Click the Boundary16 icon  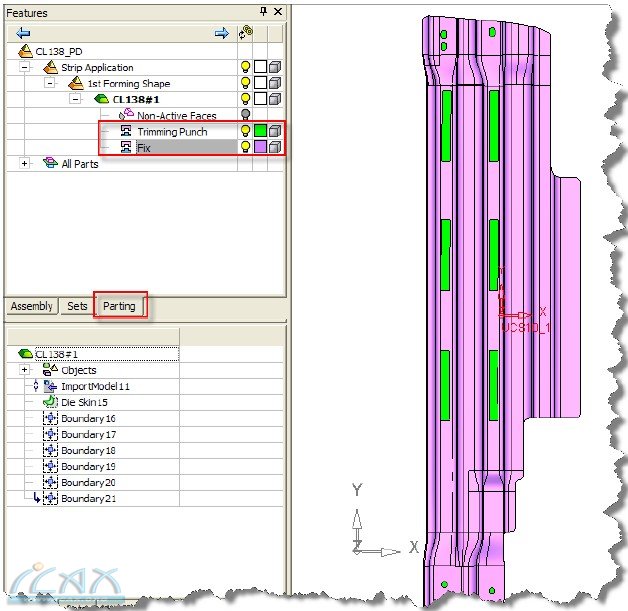[x=50, y=418]
